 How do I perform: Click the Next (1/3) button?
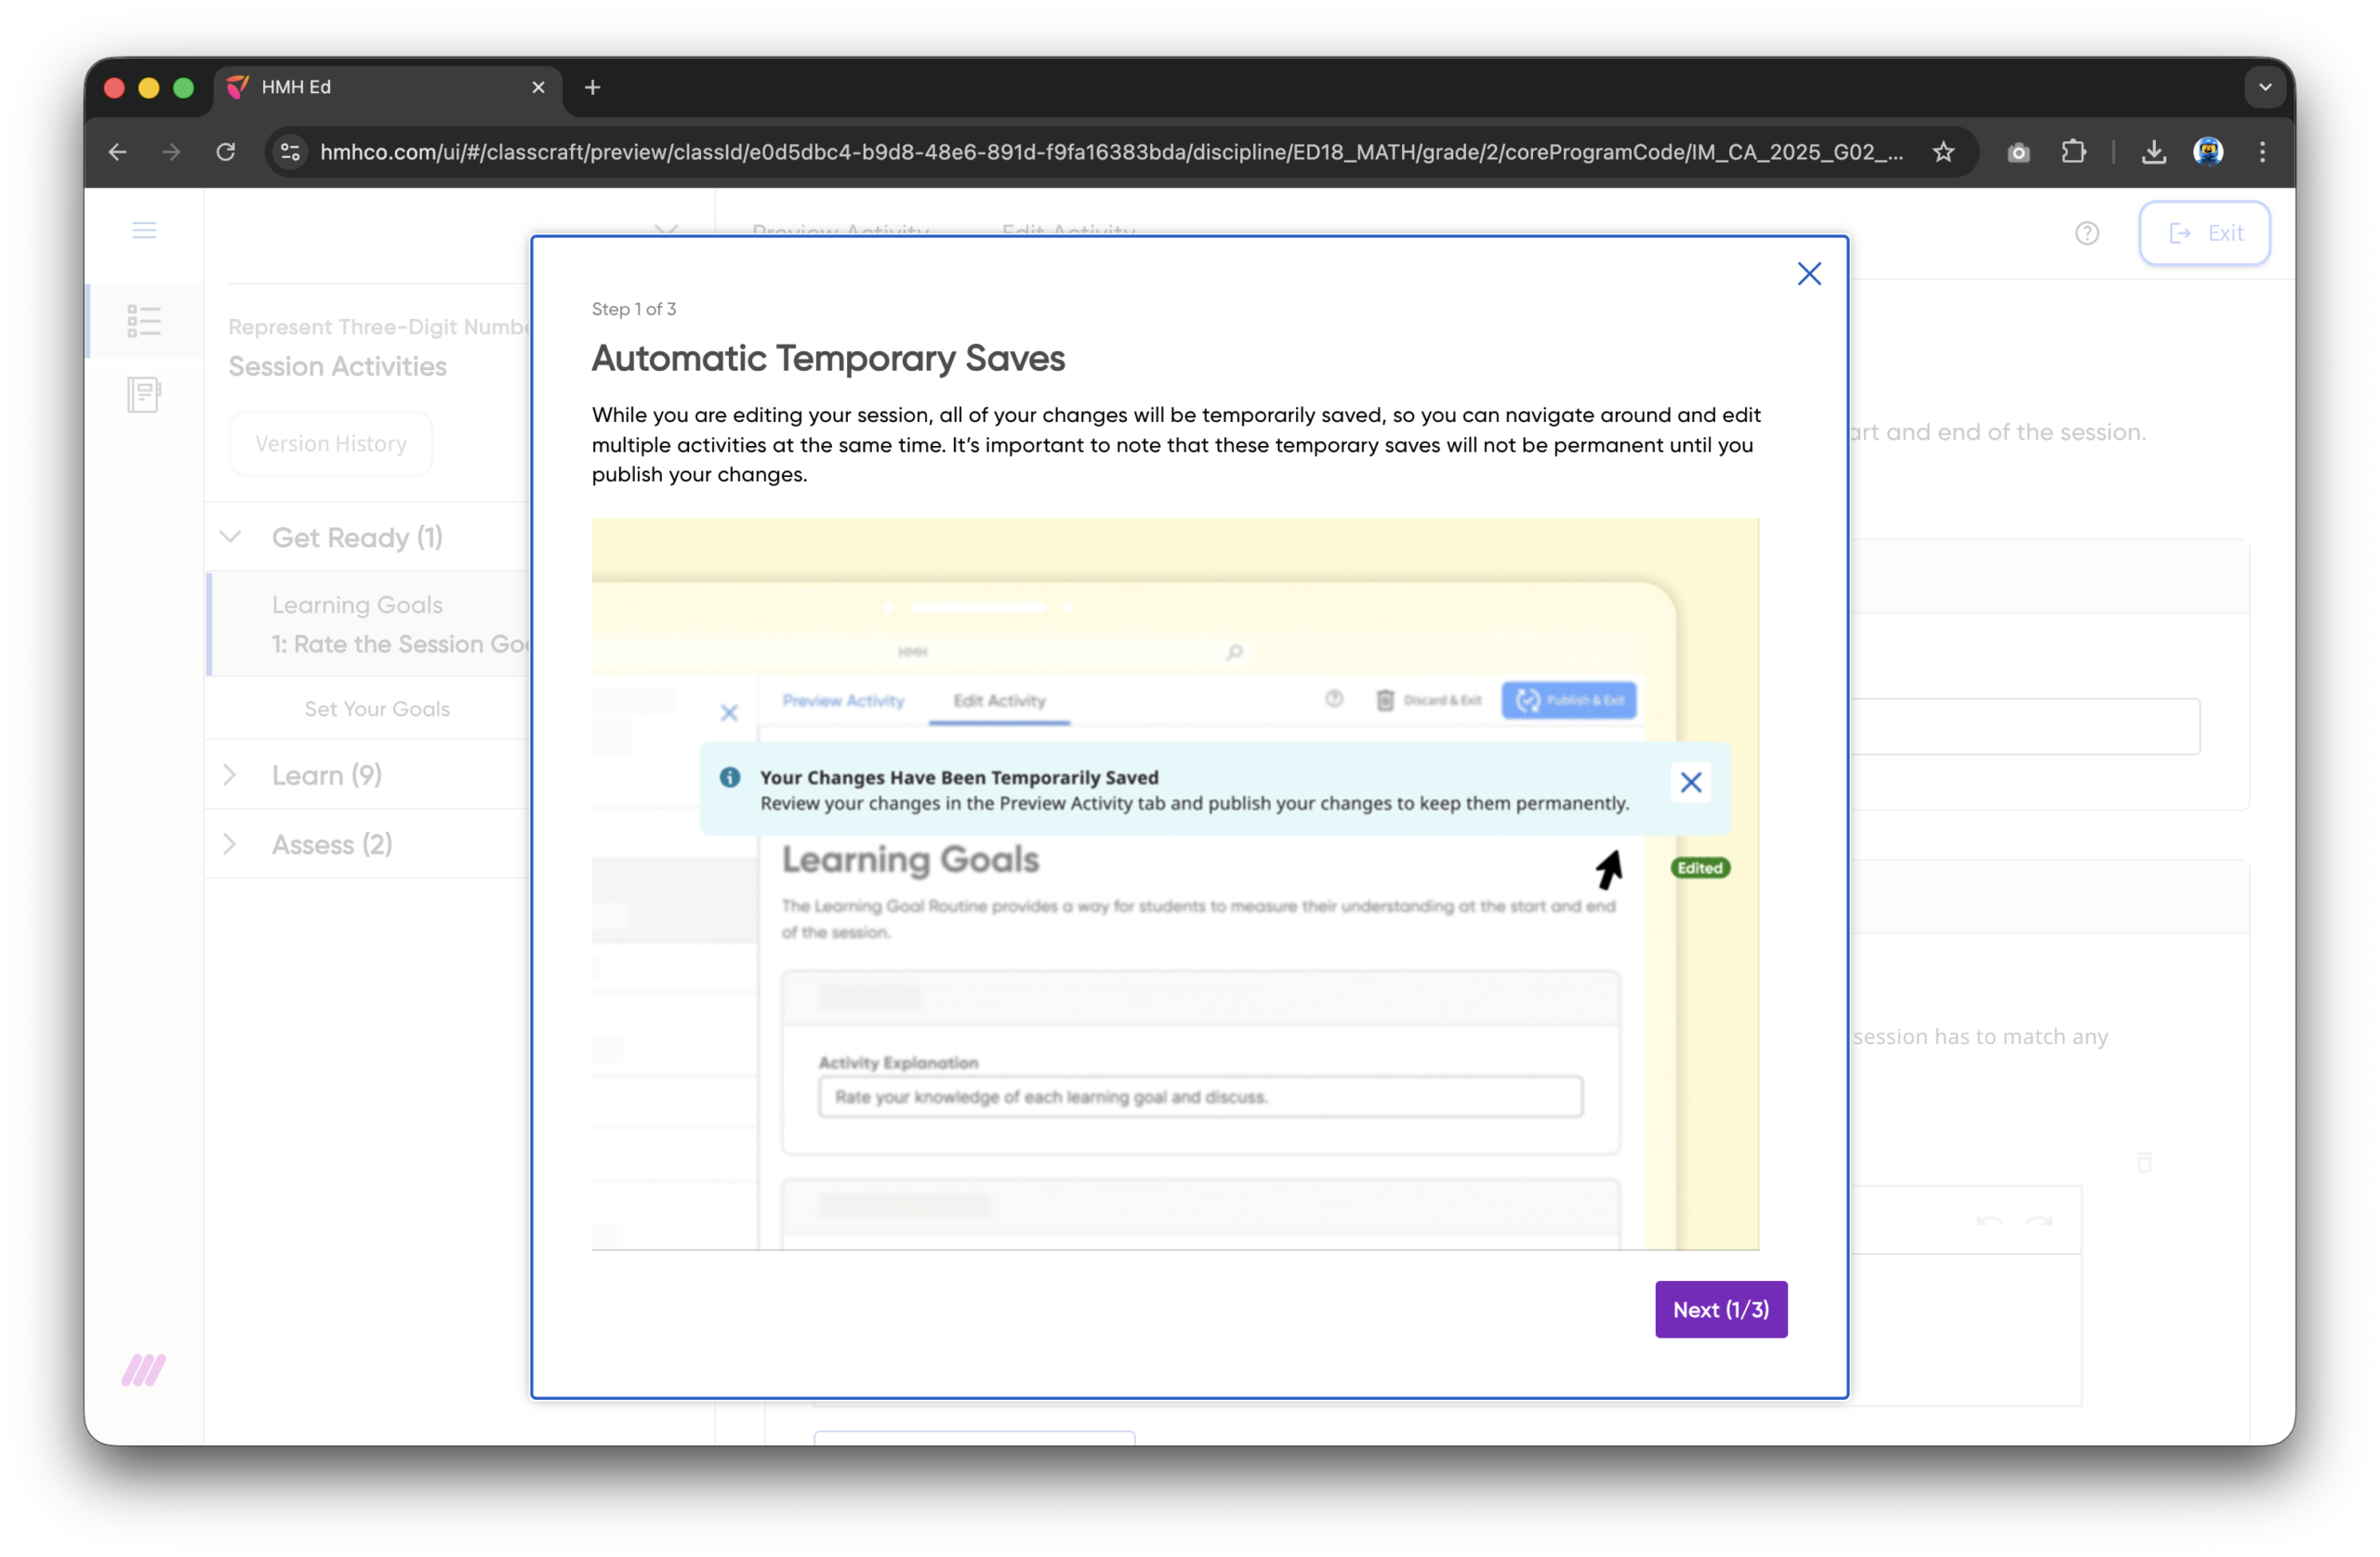[x=1720, y=1309]
